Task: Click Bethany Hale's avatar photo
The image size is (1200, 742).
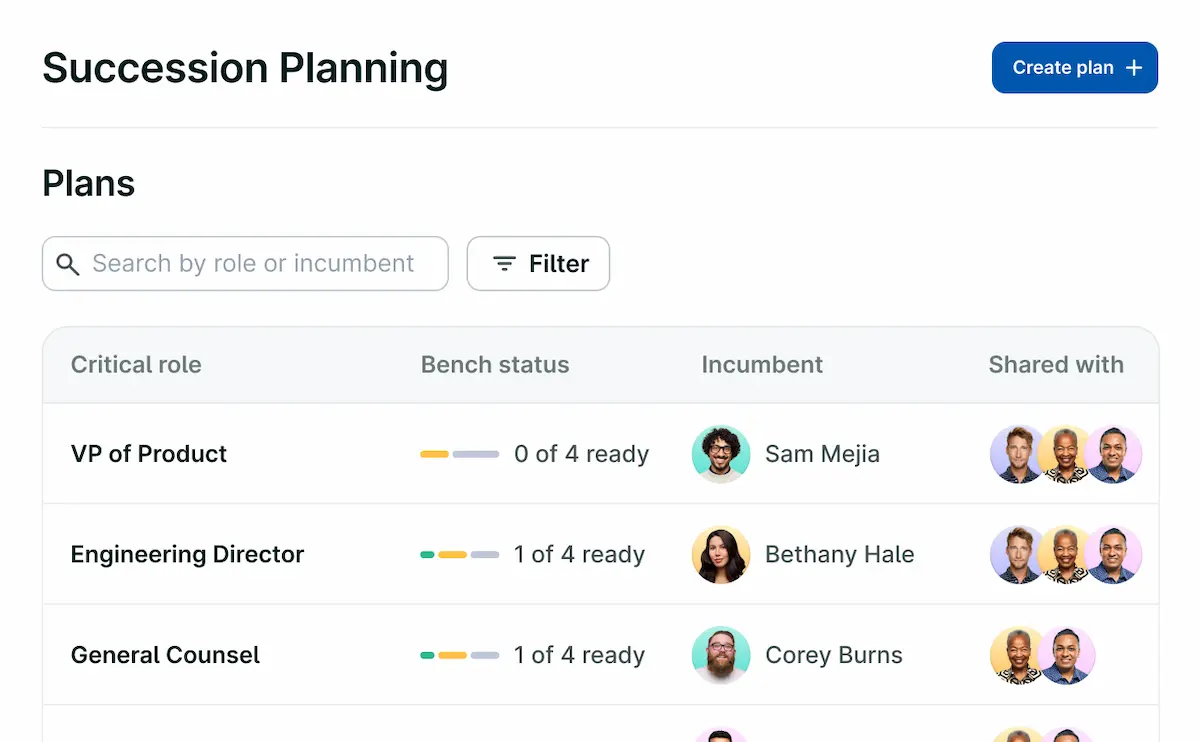Action: (721, 555)
